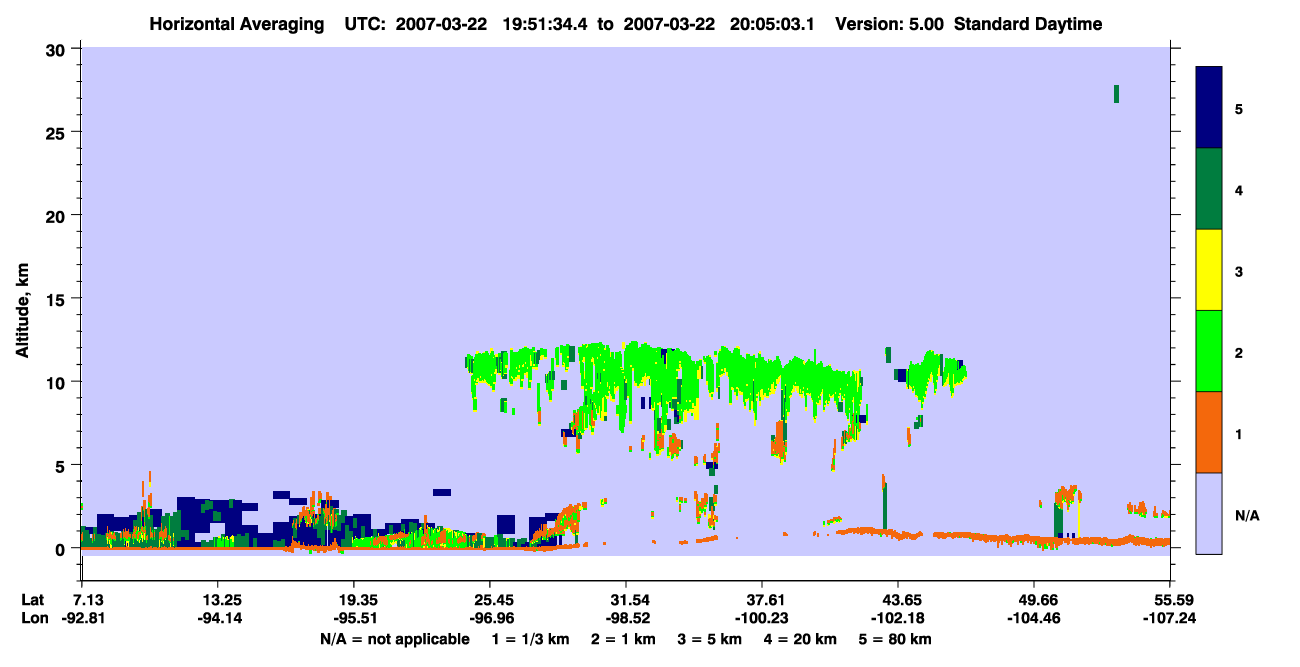This screenshot has height=667, width=1300.
Task: Click the '2 = 1 km' legend entry
Action: (623, 639)
